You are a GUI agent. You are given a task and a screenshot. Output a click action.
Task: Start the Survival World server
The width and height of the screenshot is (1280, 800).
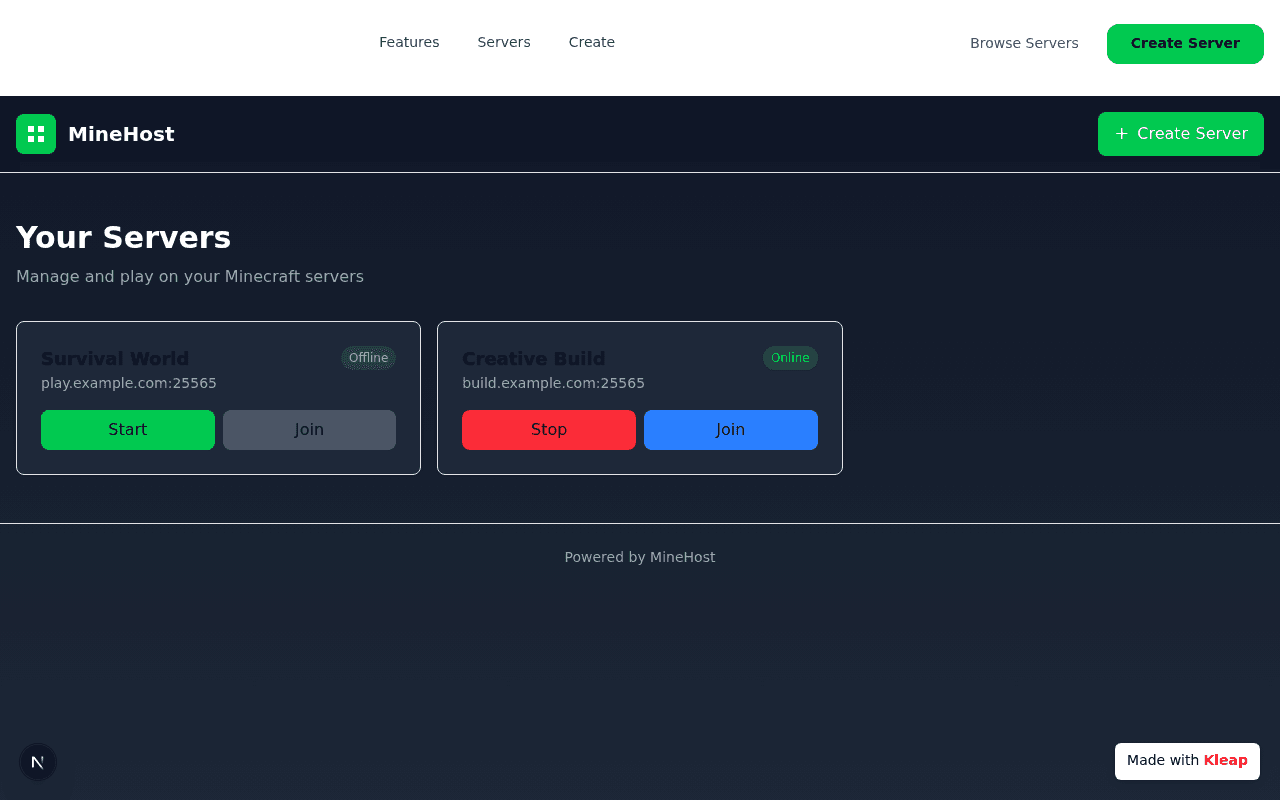(x=128, y=430)
